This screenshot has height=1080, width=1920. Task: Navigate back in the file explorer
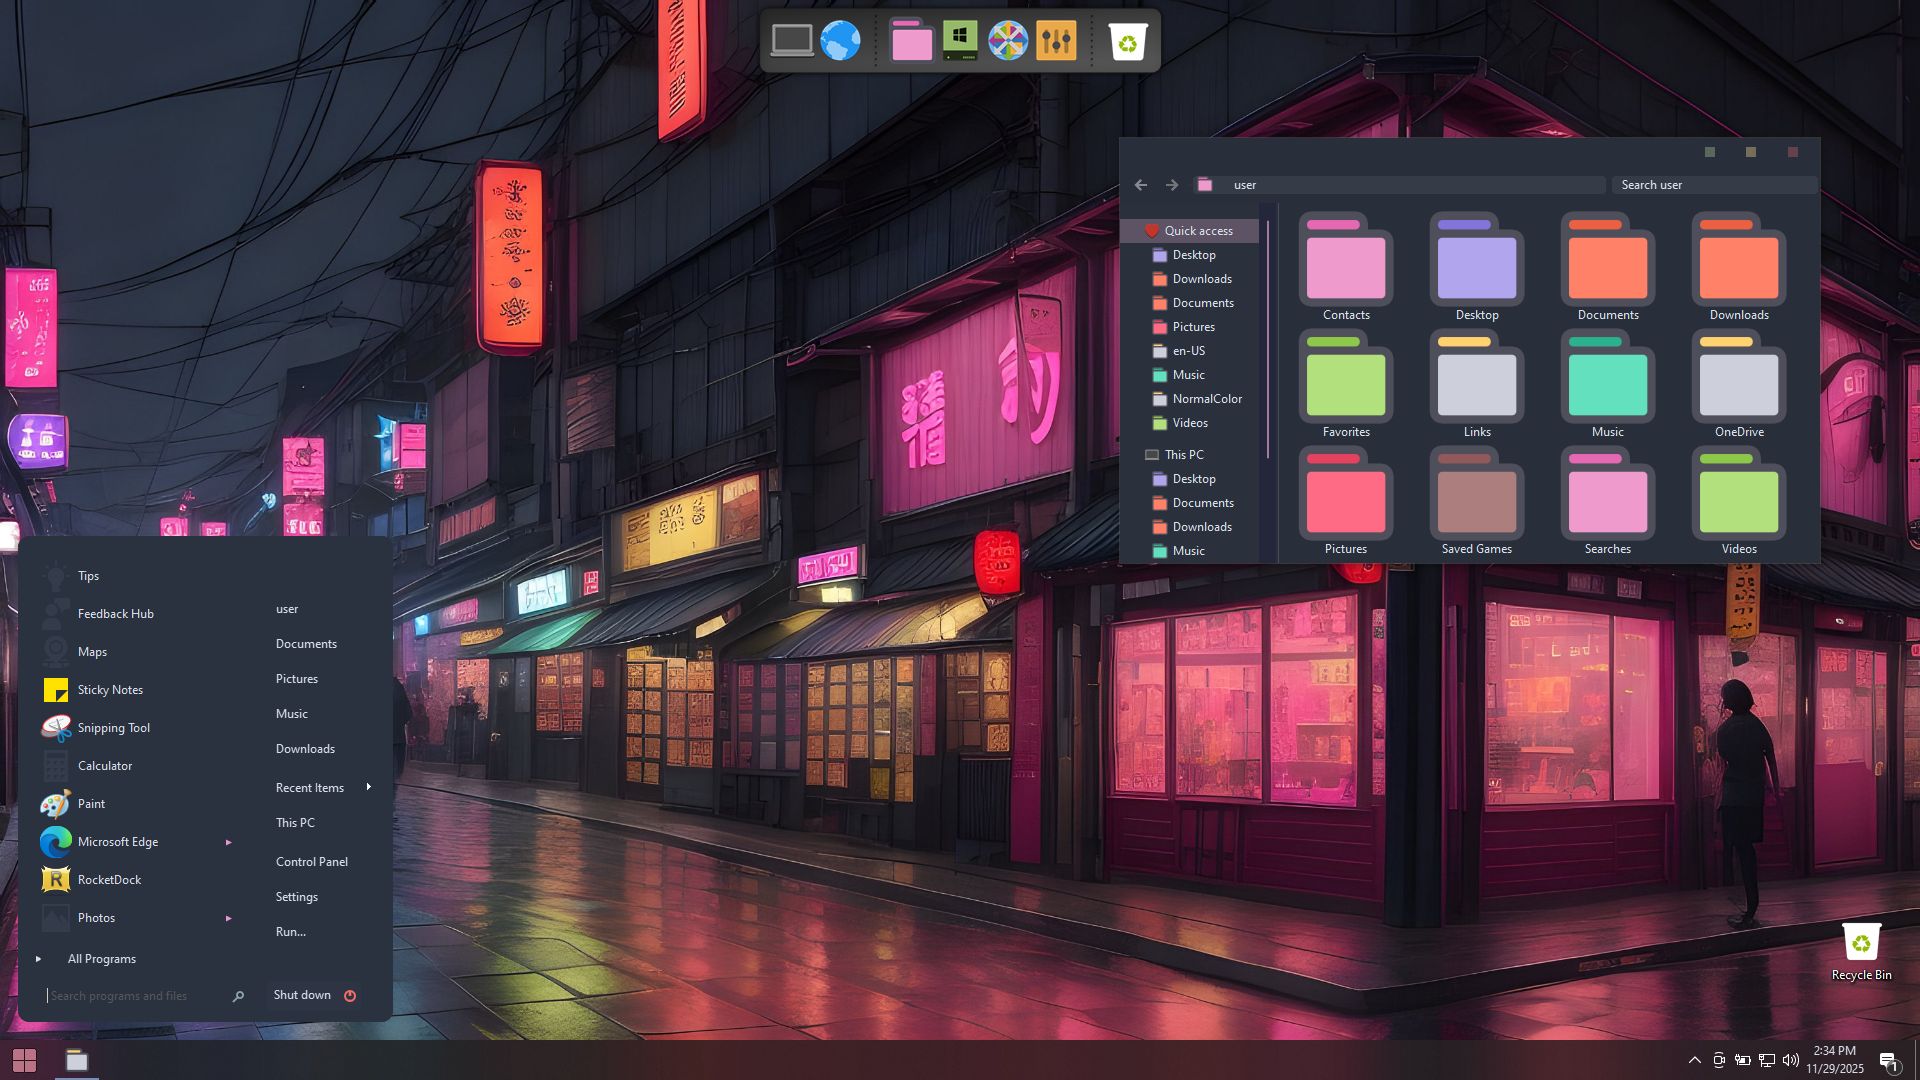[x=1141, y=185]
